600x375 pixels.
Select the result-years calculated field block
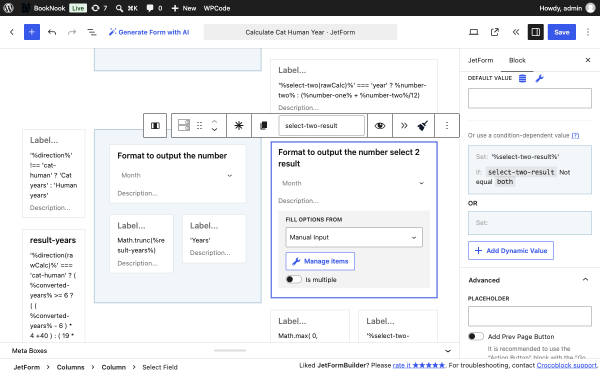tap(54, 286)
